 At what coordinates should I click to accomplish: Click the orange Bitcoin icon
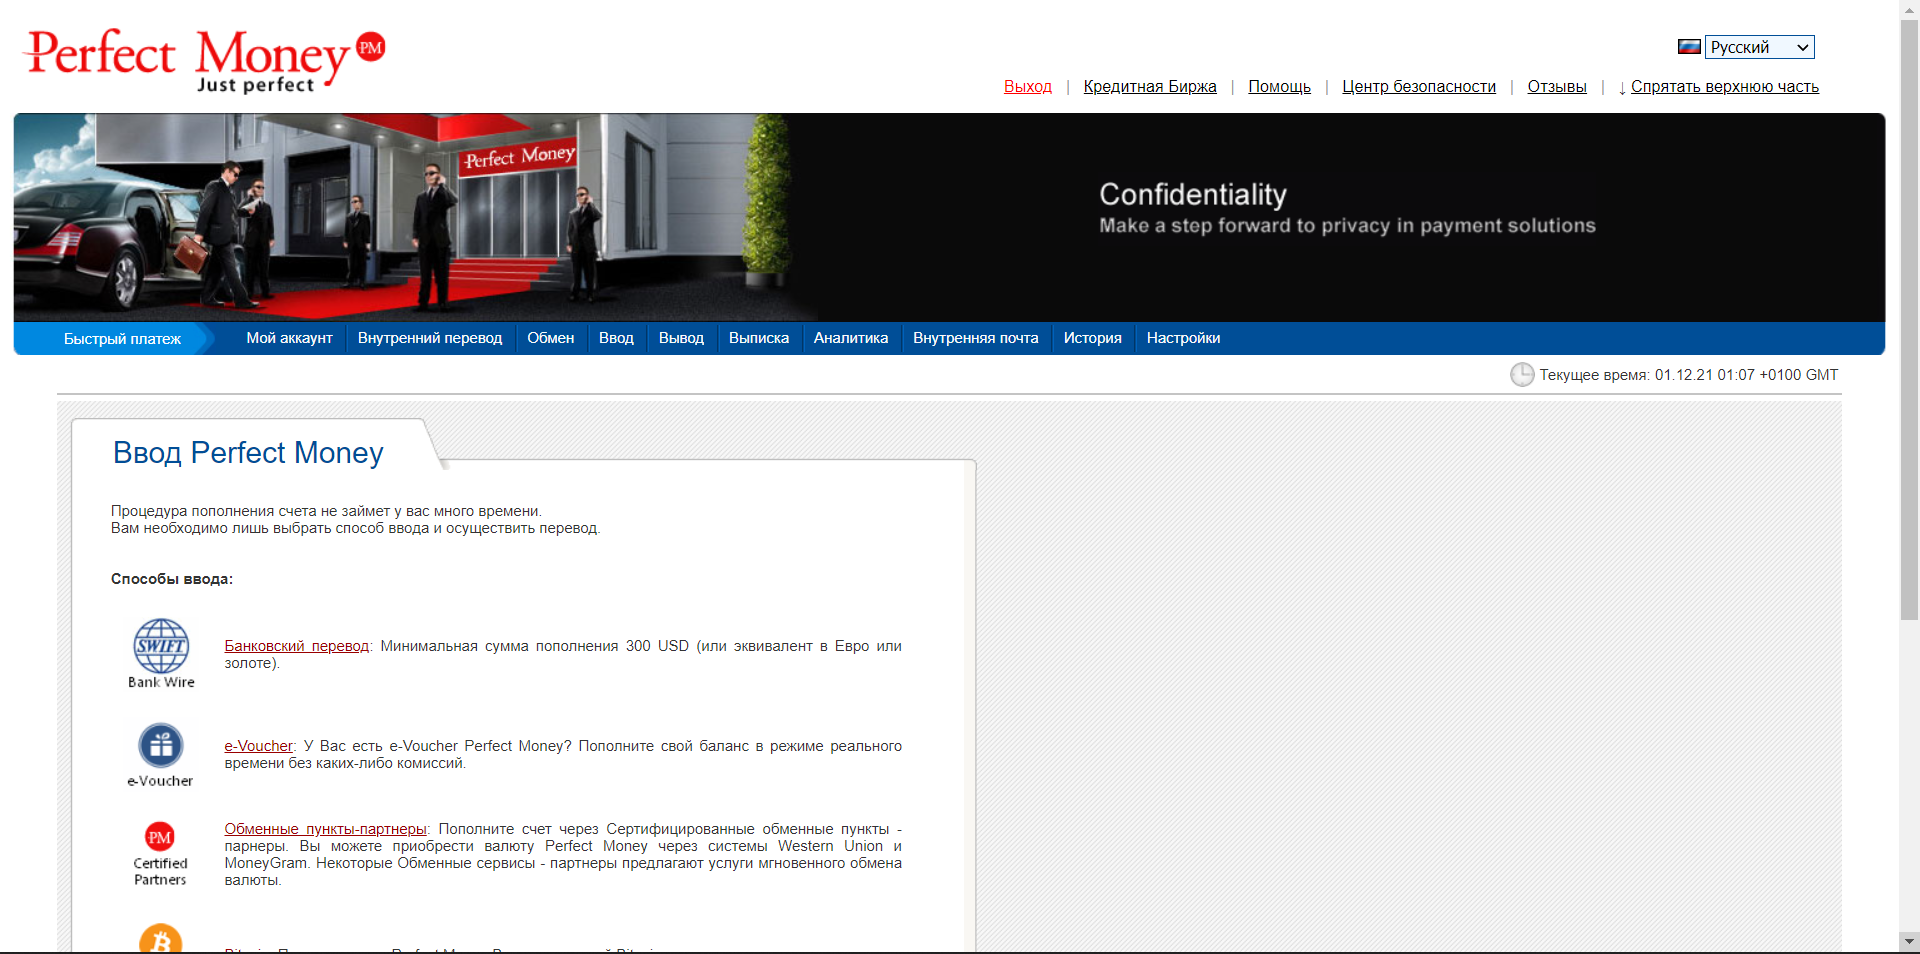tap(160, 938)
